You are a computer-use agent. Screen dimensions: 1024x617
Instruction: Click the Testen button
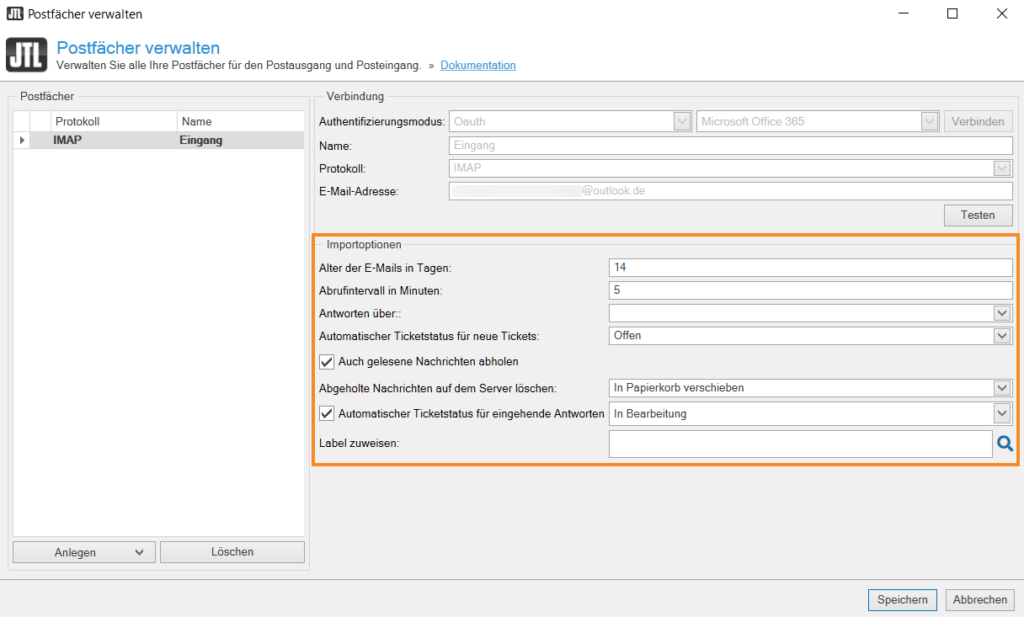(978, 215)
